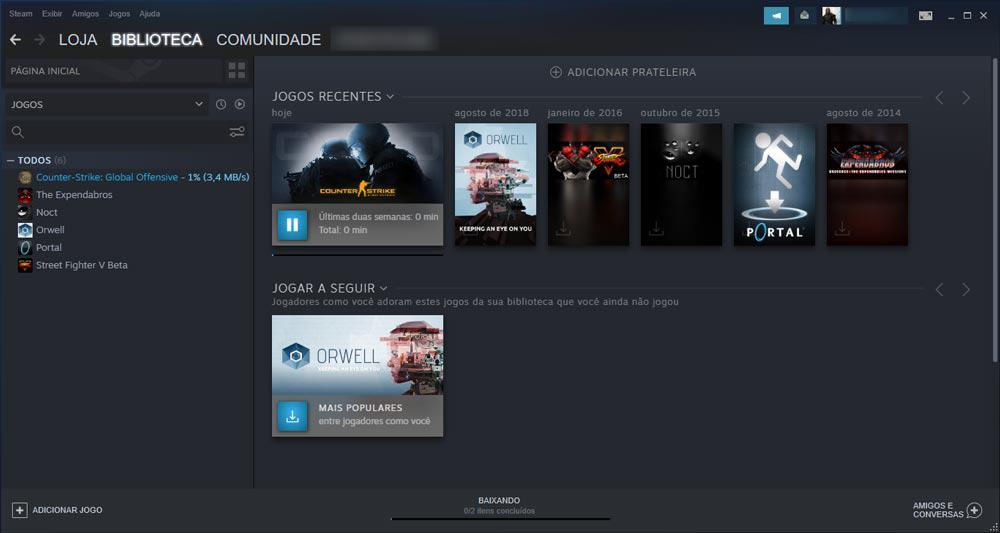Toggle the collections grid view icon
Screen dimensions: 1000x533
pyautogui.click(x=237, y=71)
